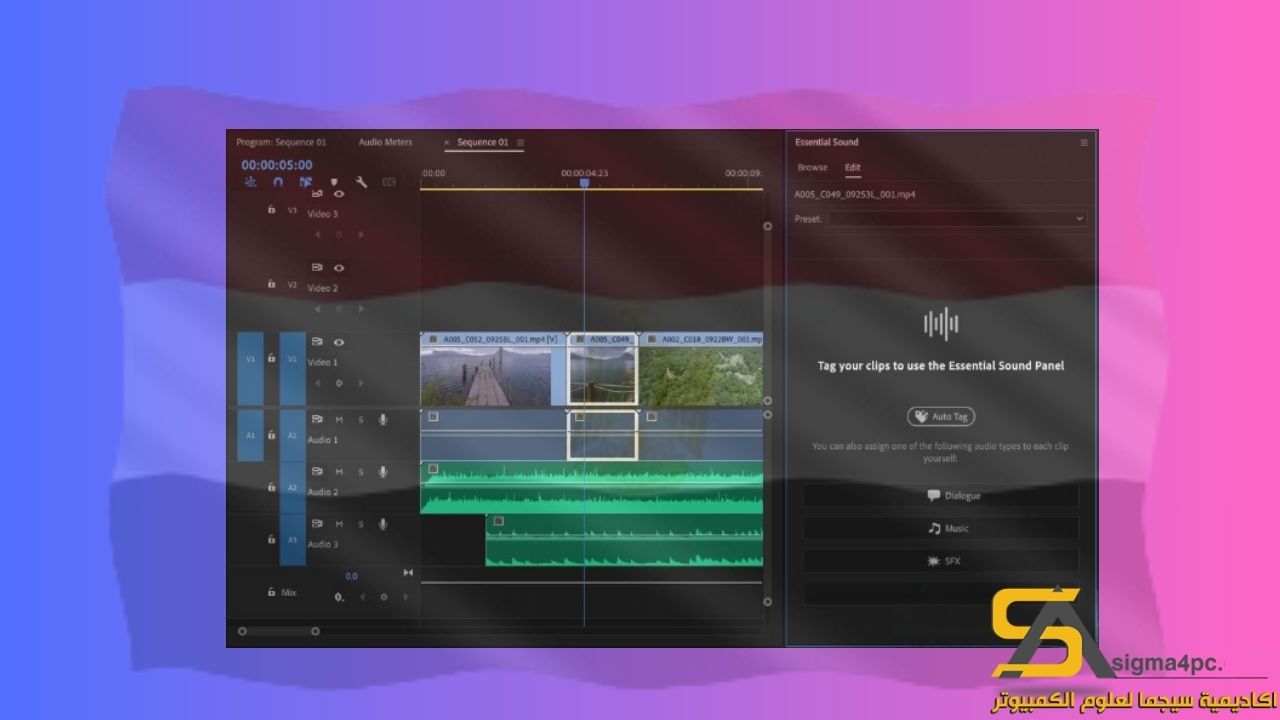
Task: Click the CC captions track options icon
Action: 389,182
